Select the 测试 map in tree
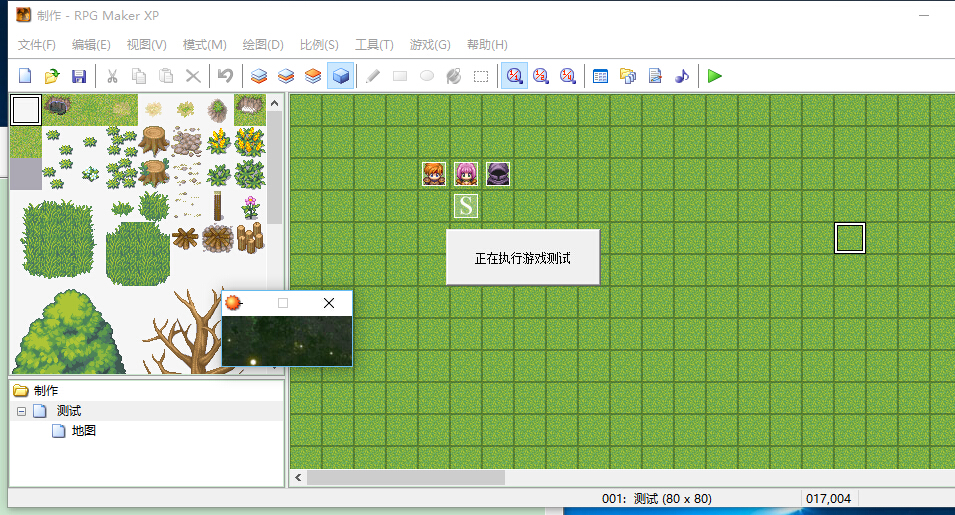This screenshot has width=955, height=515. tap(68, 411)
